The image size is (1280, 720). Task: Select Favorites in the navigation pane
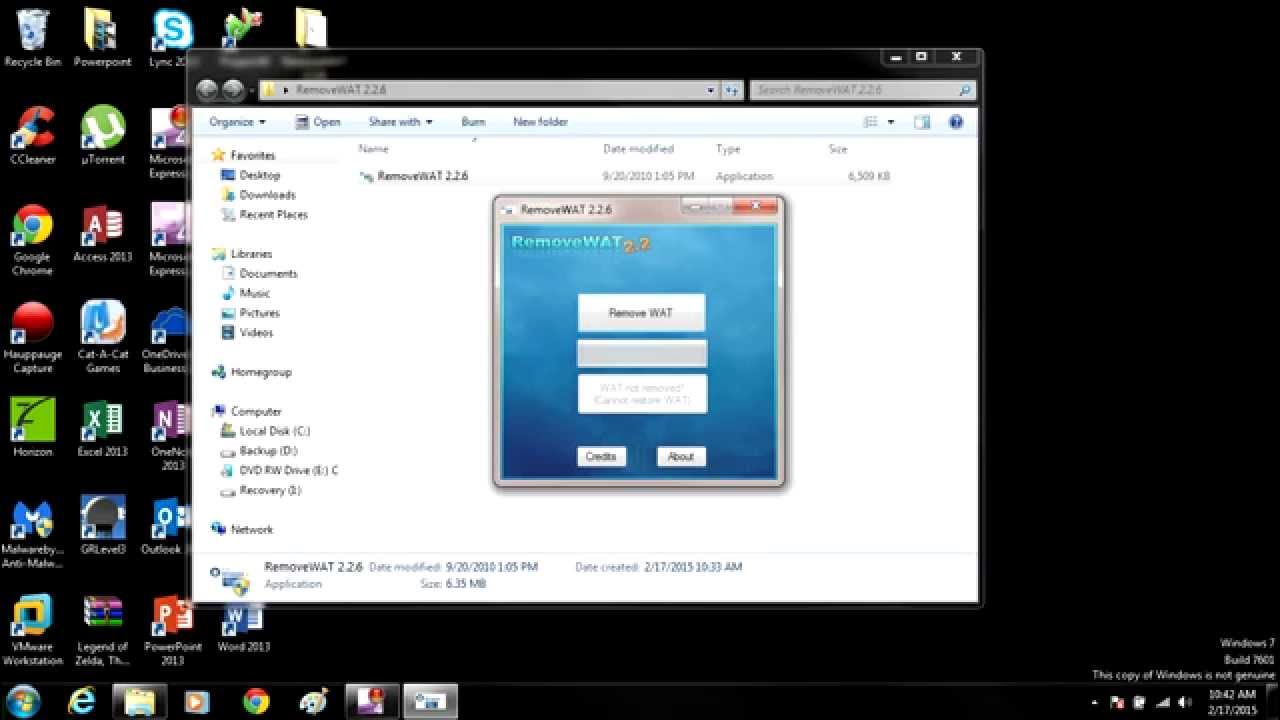[252, 155]
